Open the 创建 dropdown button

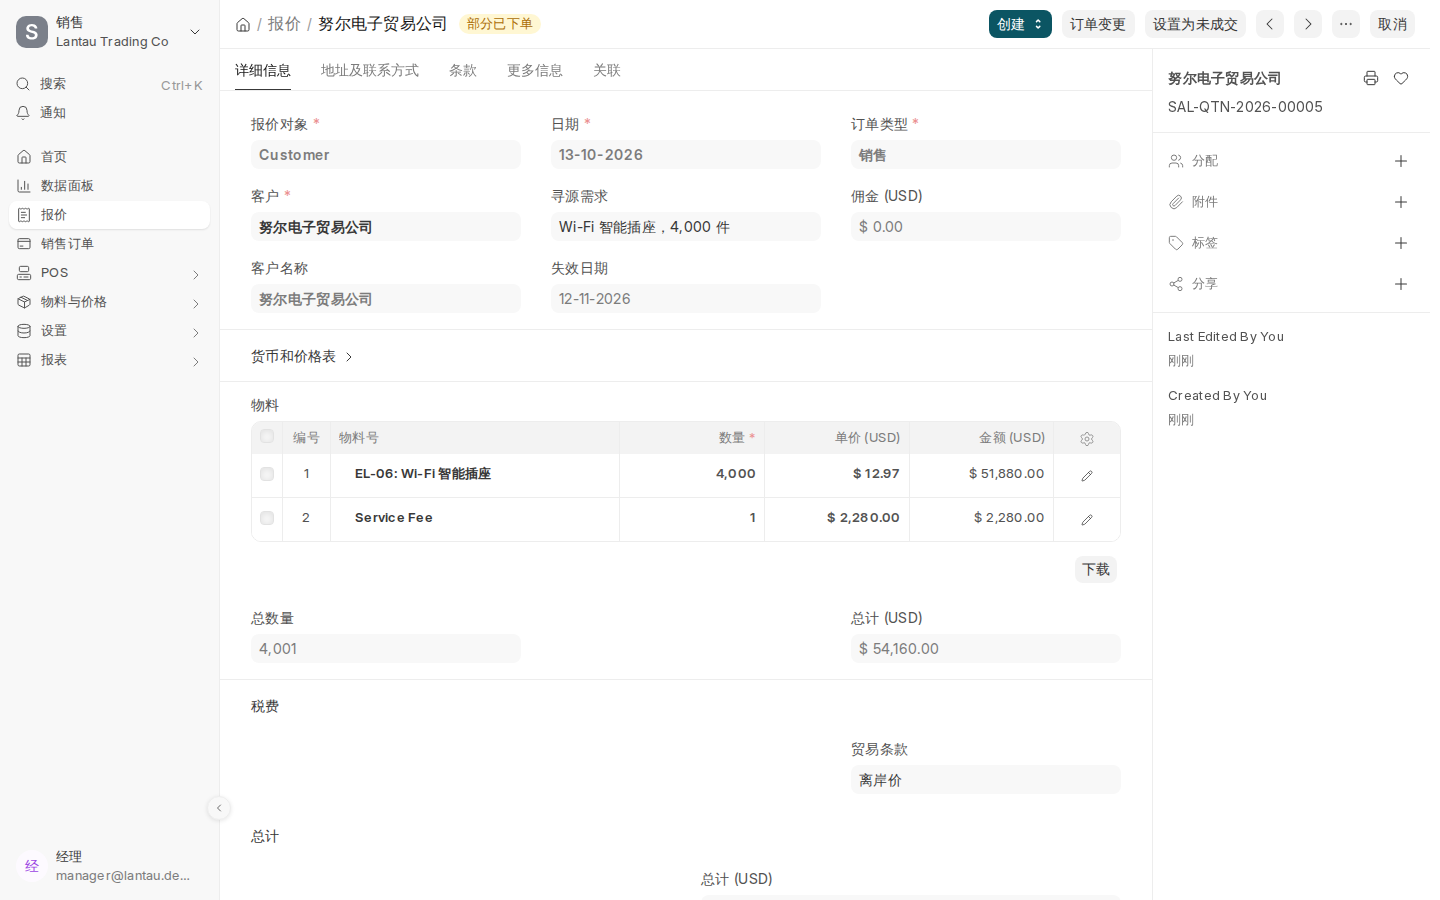(1020, 24)
